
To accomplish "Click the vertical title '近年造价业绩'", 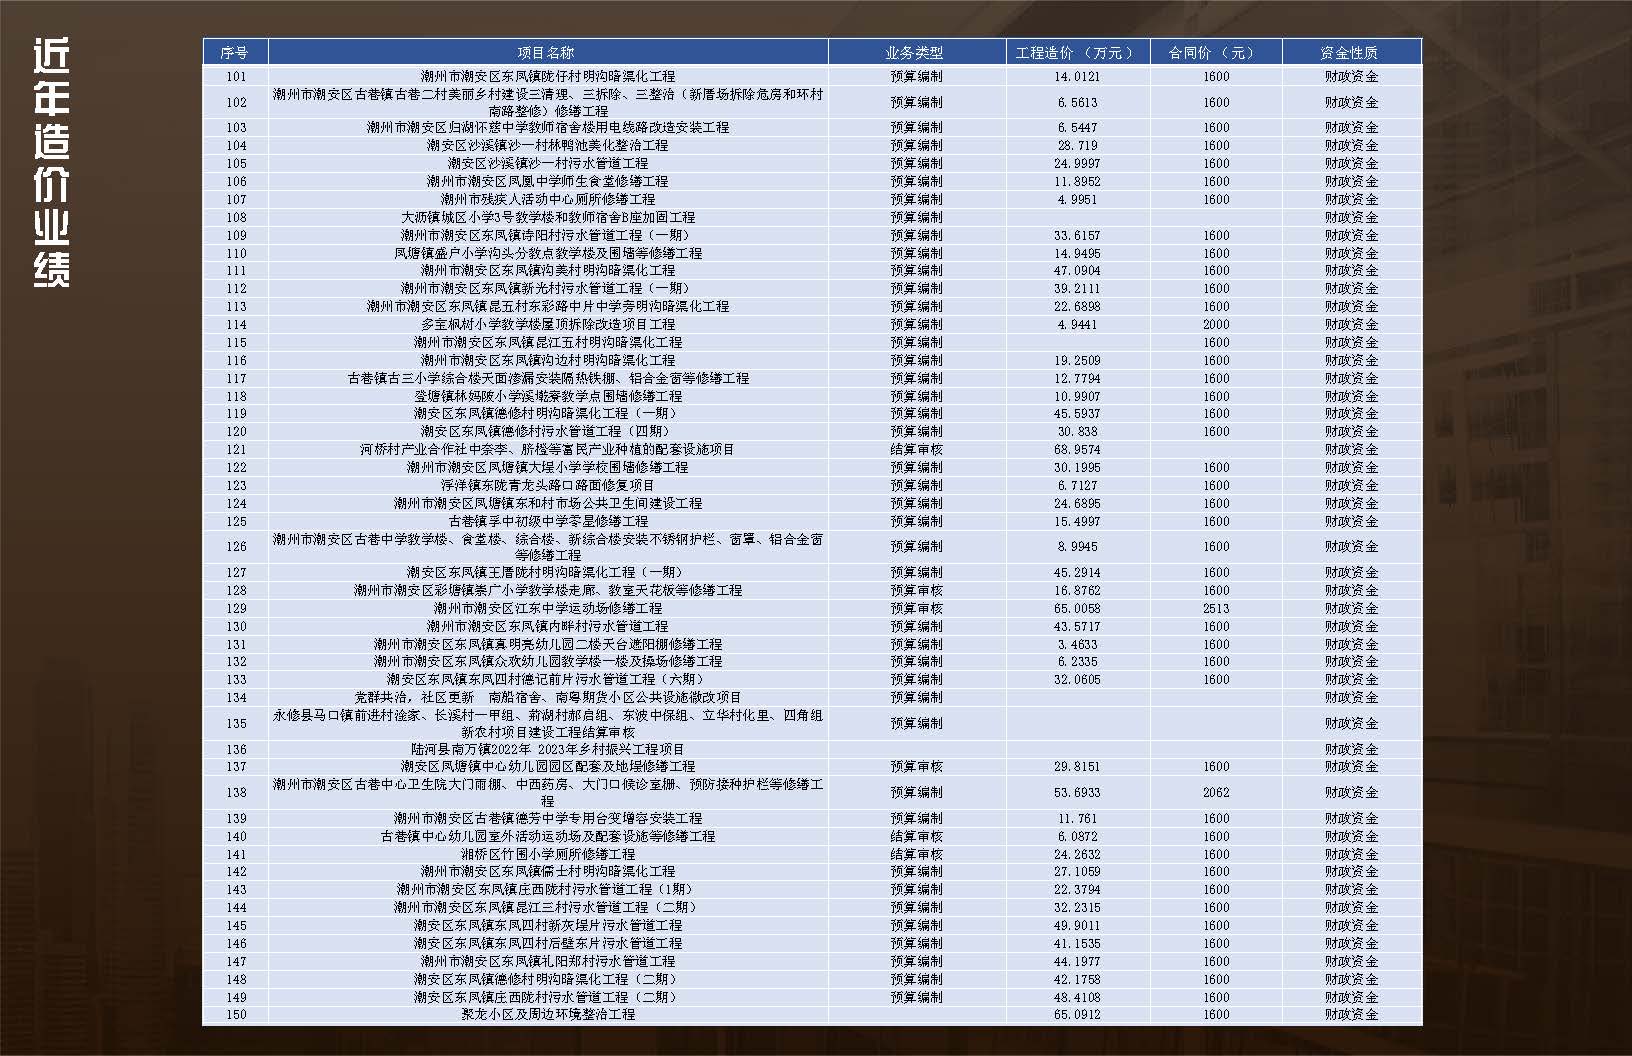I will click(51, 163).
